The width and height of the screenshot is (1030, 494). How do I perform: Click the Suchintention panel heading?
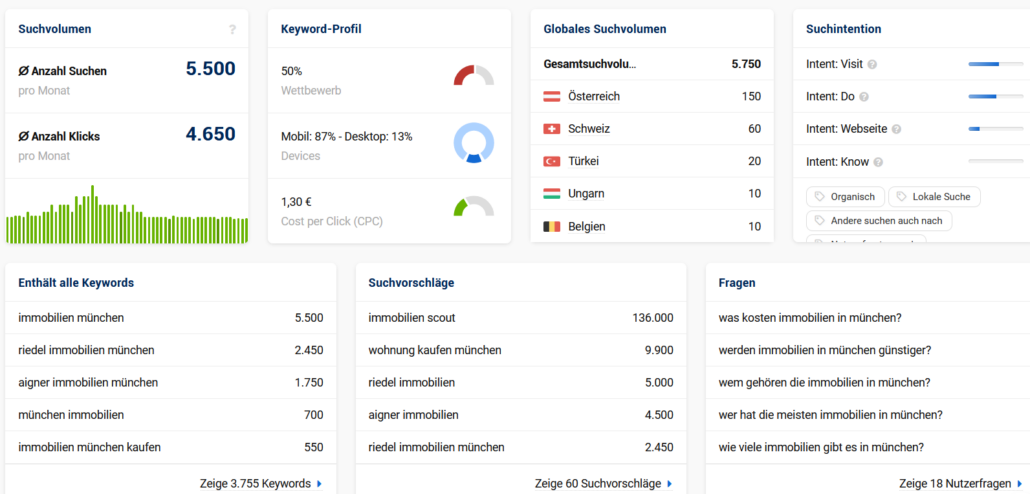pos(843,29)
